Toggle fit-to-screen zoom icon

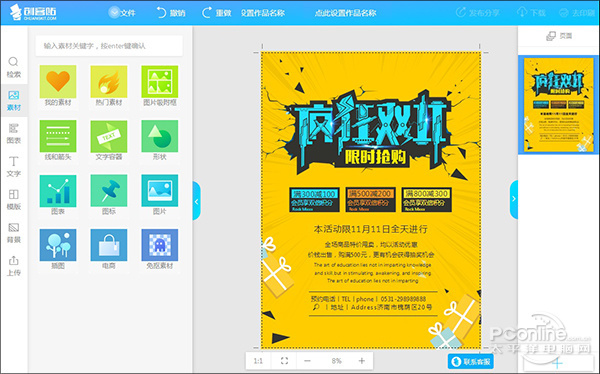284,361
